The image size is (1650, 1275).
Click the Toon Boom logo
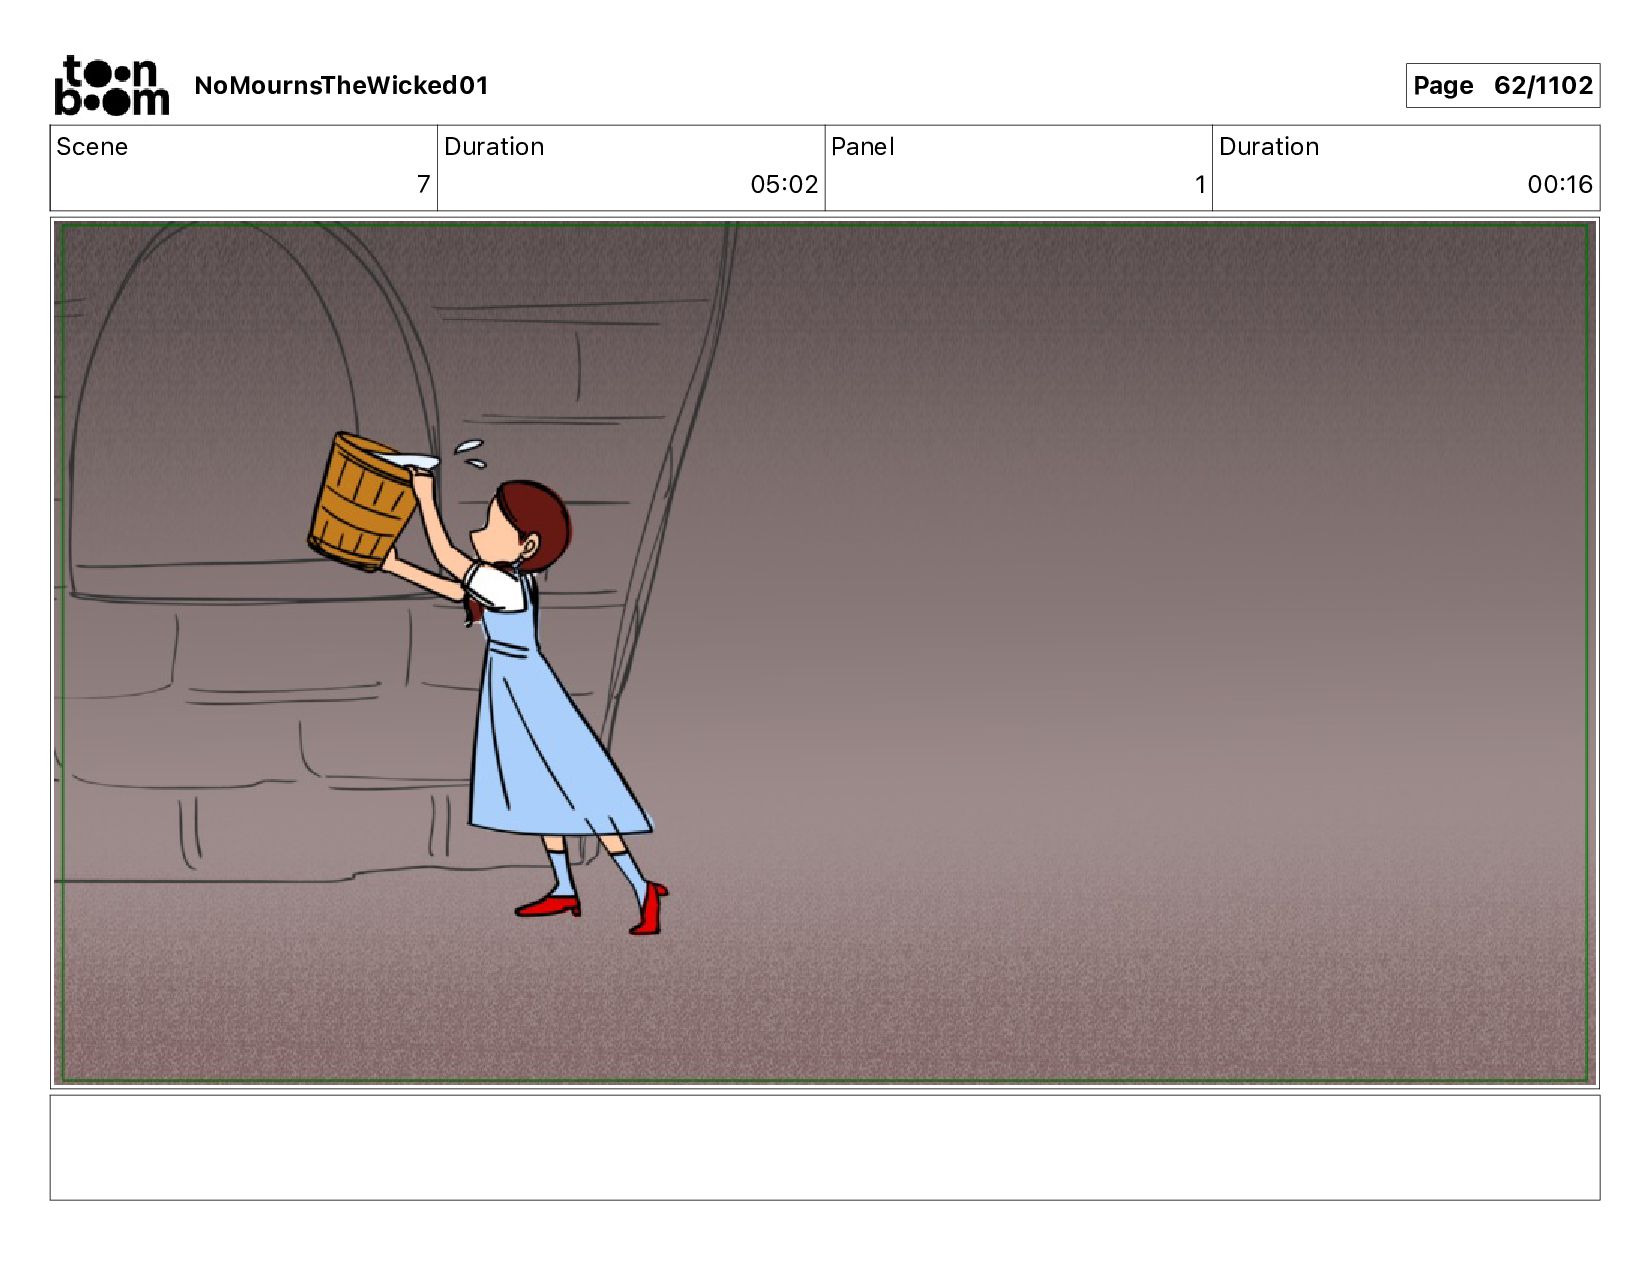click(x=111, y=86)
